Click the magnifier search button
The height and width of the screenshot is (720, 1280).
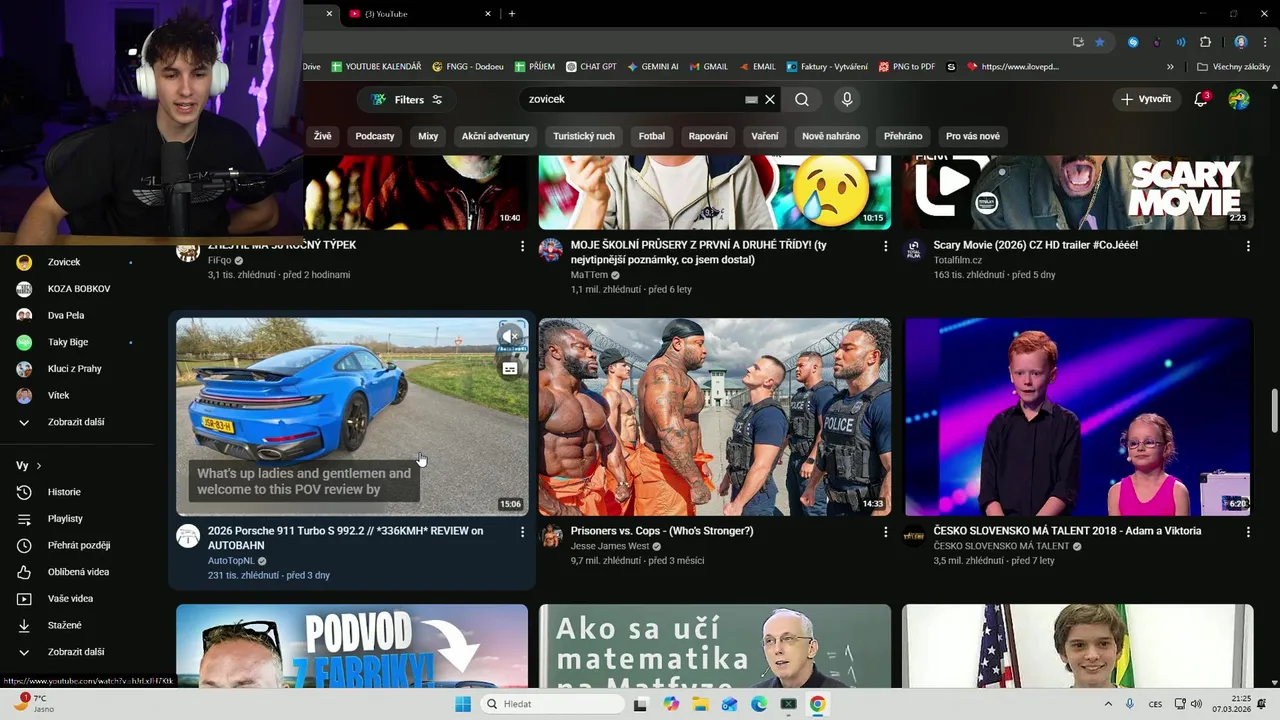(802, 100)
